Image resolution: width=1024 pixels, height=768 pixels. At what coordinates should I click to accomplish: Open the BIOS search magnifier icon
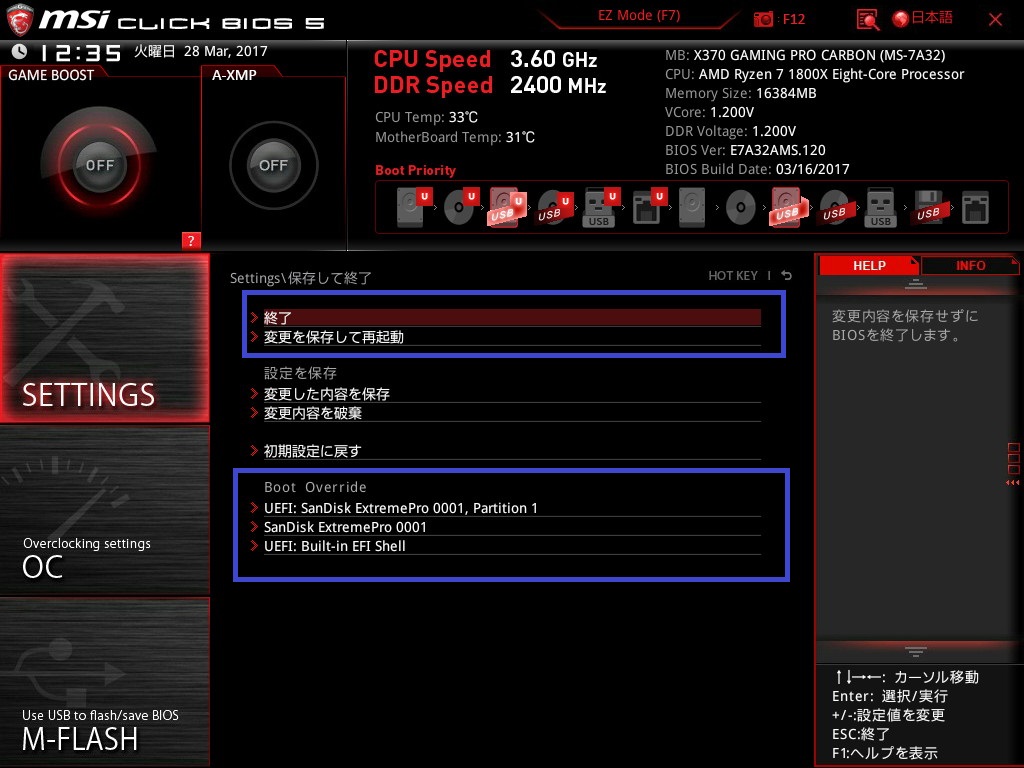(867, 20)
